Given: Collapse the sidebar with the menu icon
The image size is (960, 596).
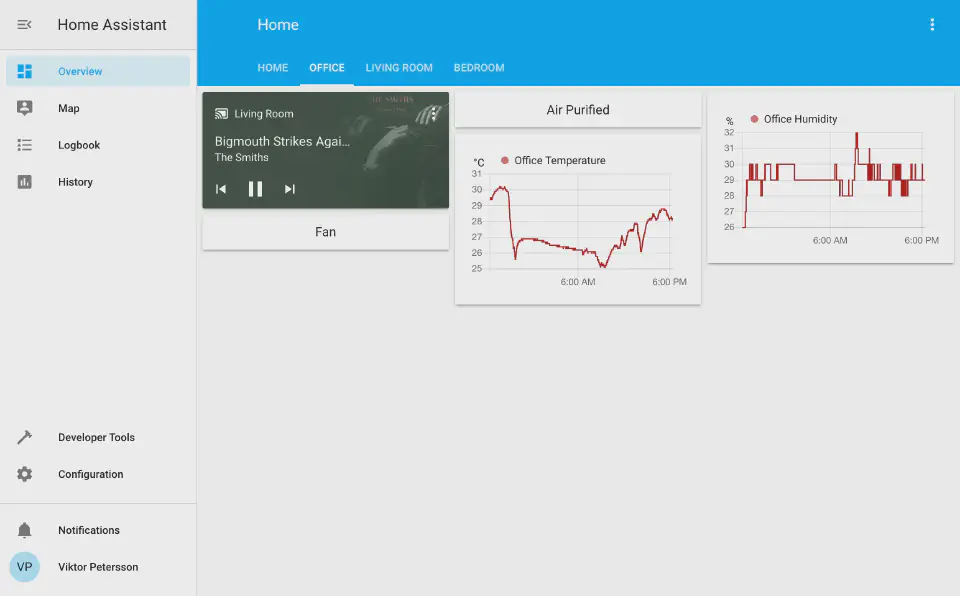Looking at the screenshot, I should 25,25.
